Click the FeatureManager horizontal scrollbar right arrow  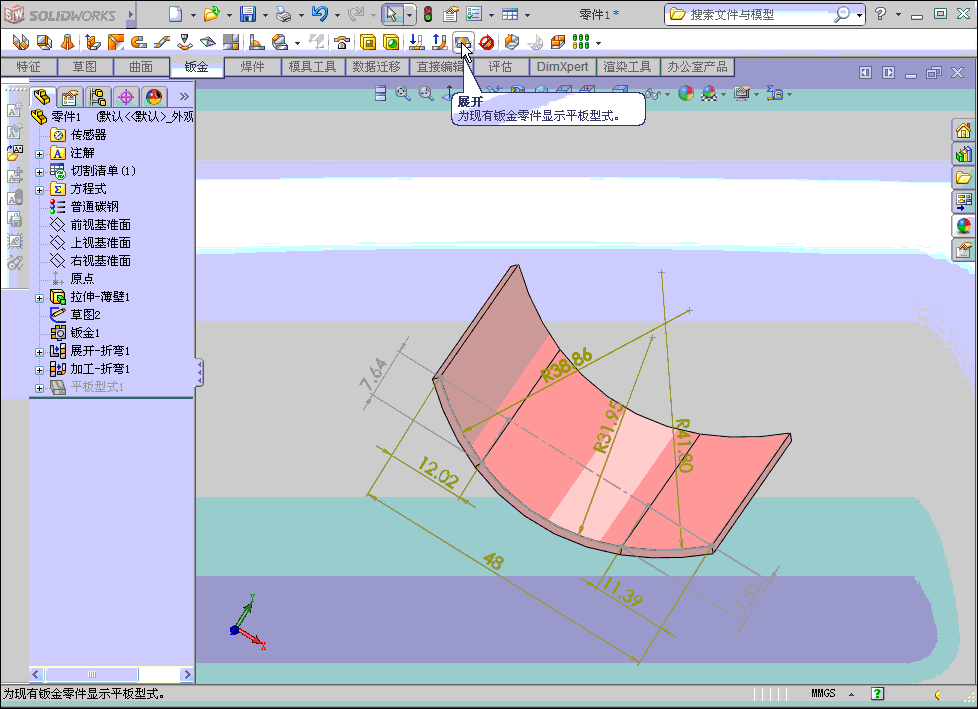pos(186,674)
